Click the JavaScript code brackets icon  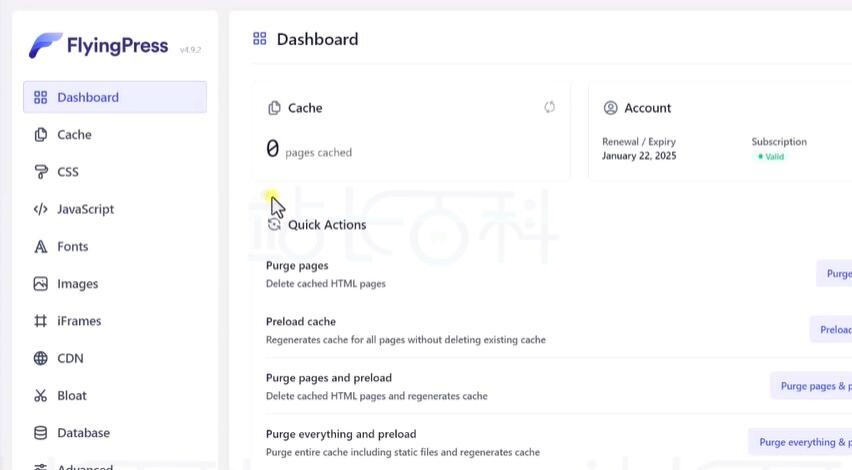click(40, 209)
